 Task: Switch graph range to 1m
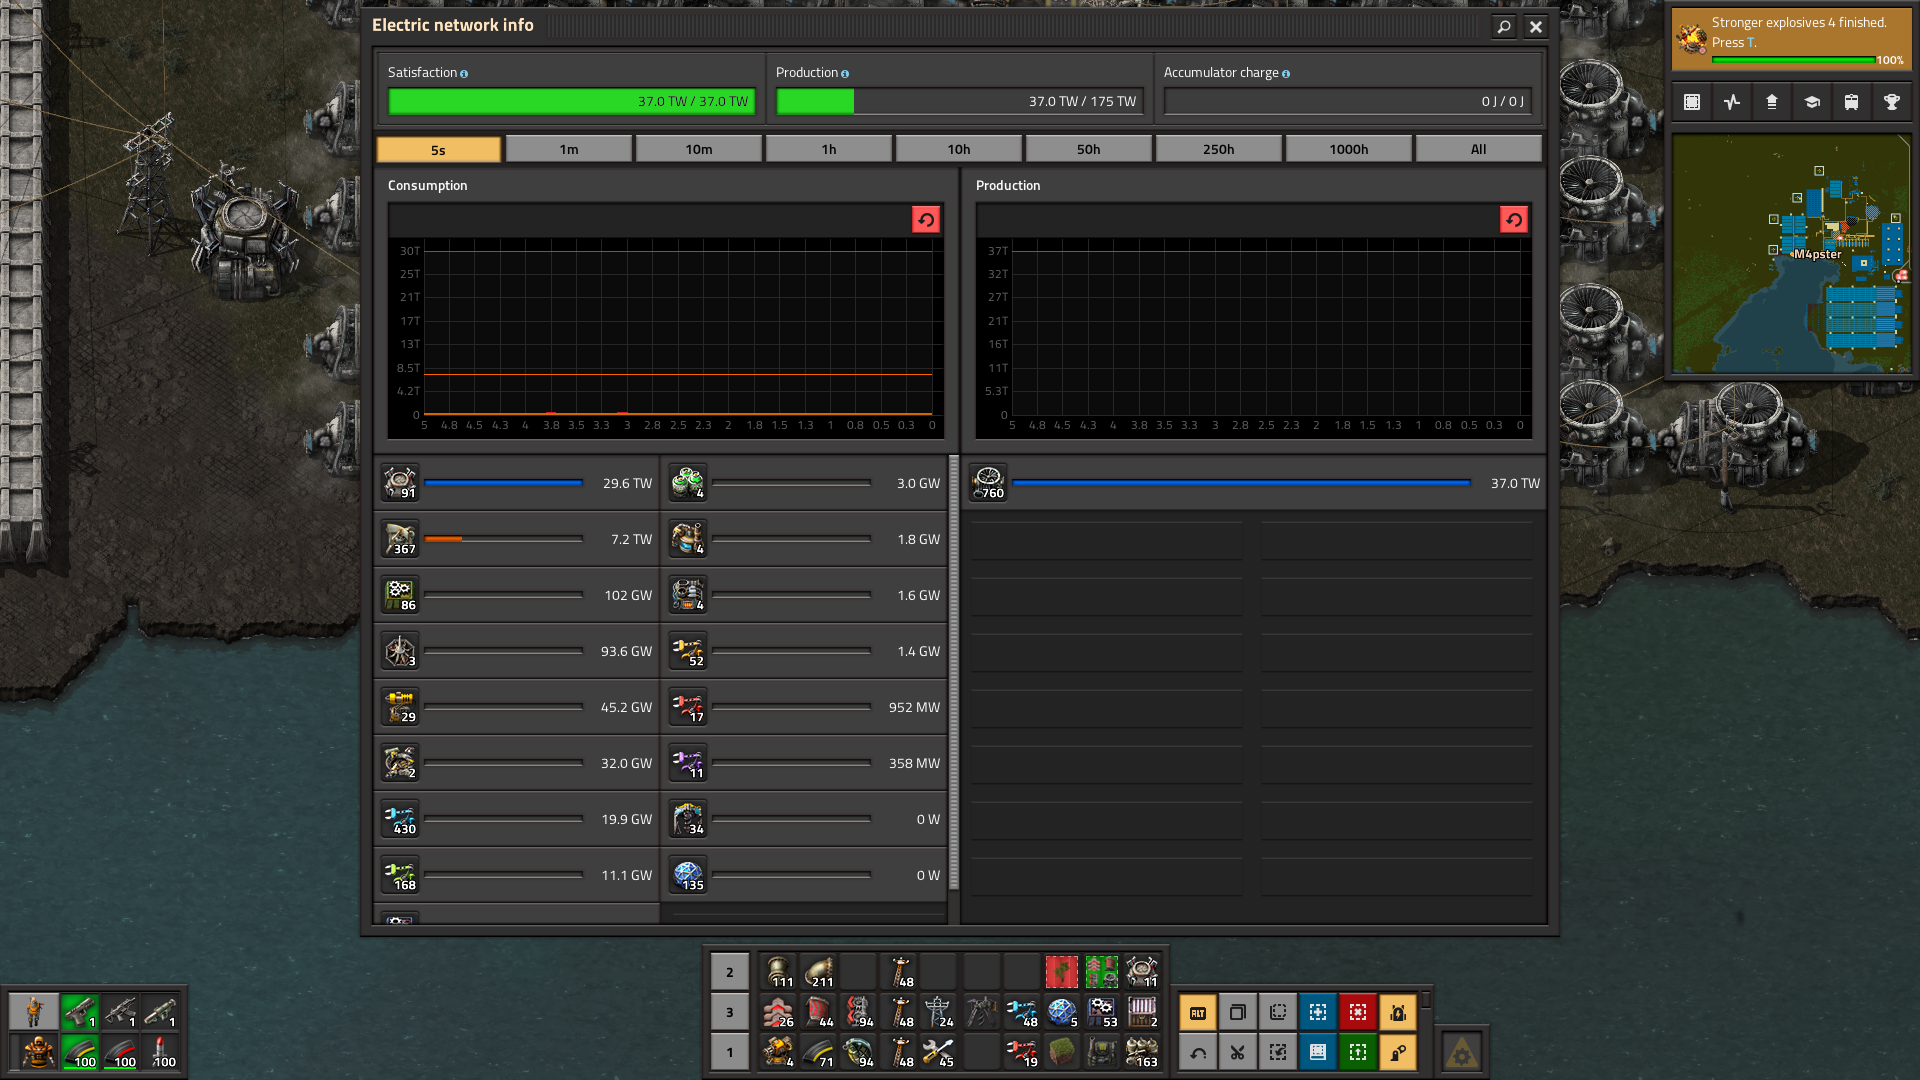tap(569, 149)
